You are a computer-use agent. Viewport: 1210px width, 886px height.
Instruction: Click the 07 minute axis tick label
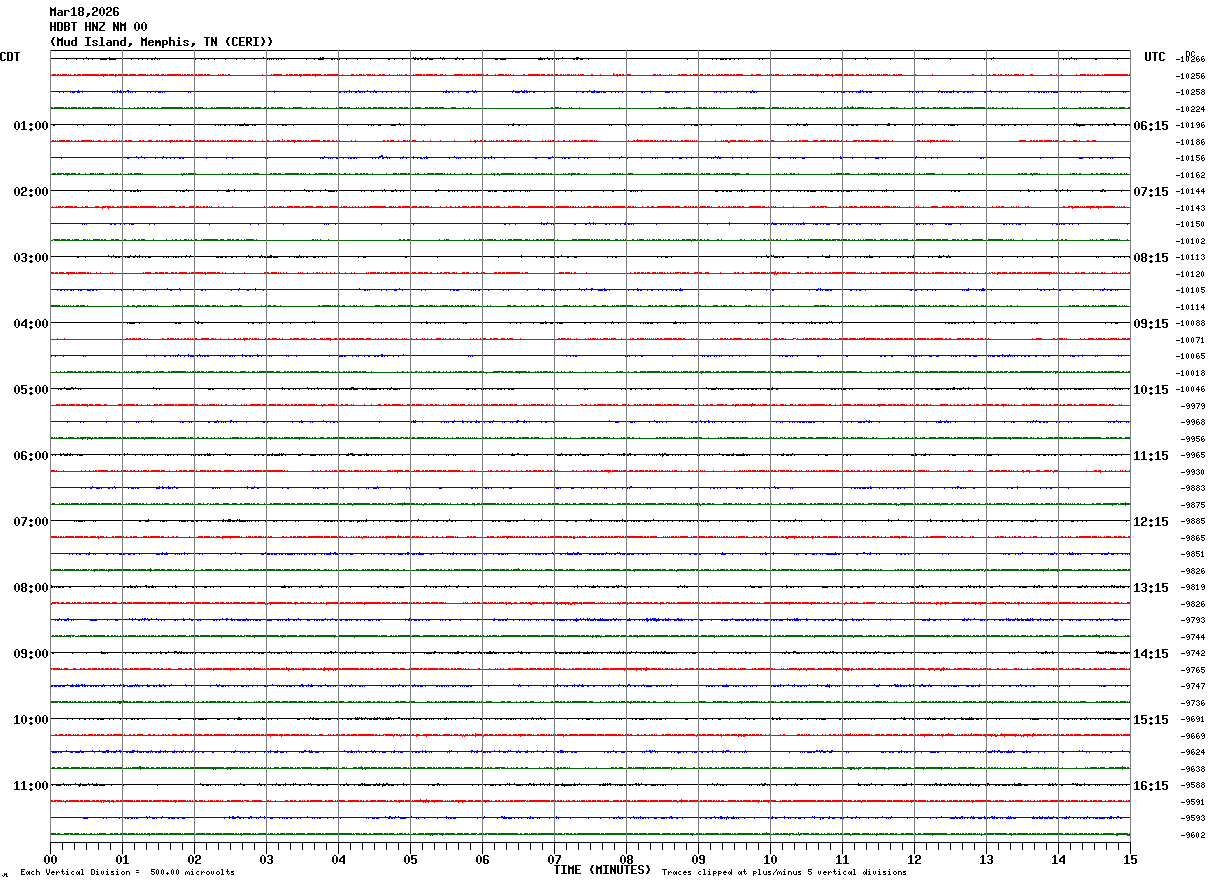[x=554, y=860]
